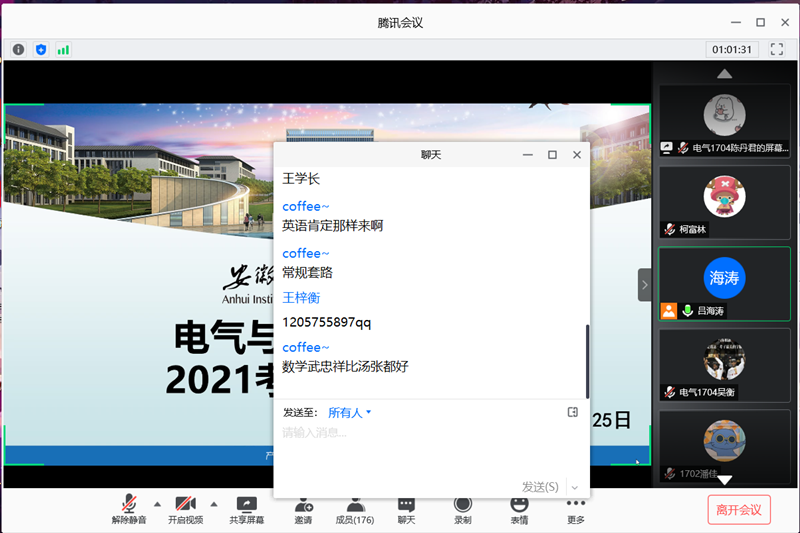Viewport: 800px width, 533px height.
Task: Enter full screen mode
Action: [776, 49]
